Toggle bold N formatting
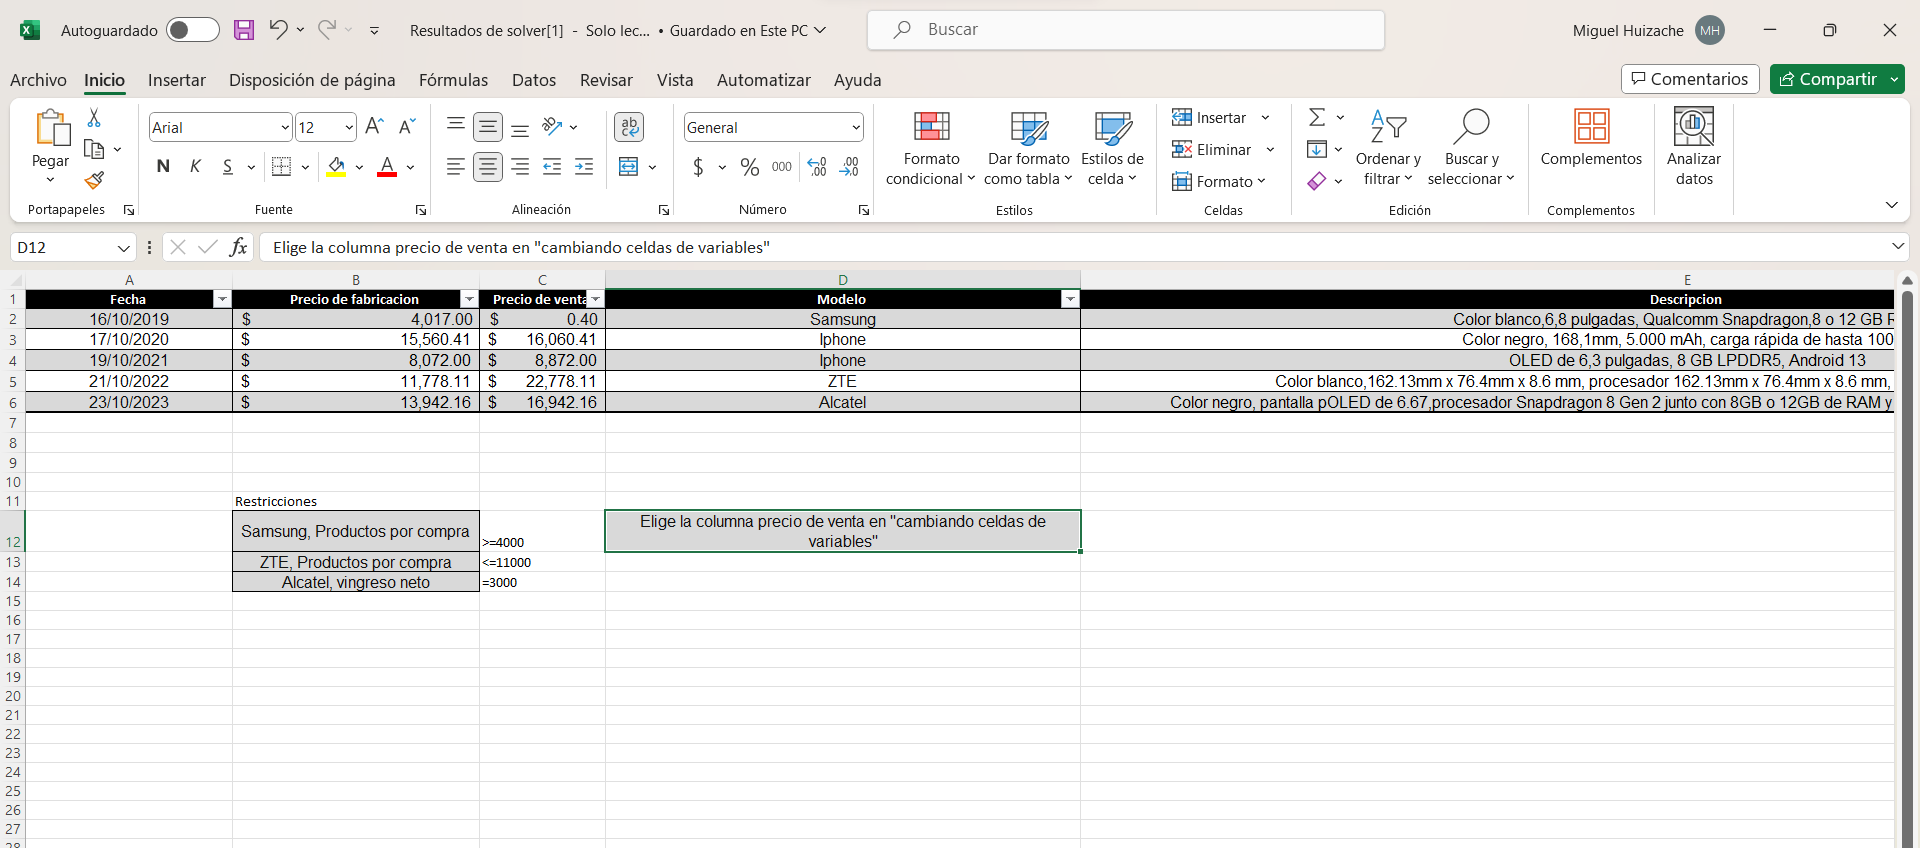Screen dimensions: 1920x848 [x=163, y=167]
